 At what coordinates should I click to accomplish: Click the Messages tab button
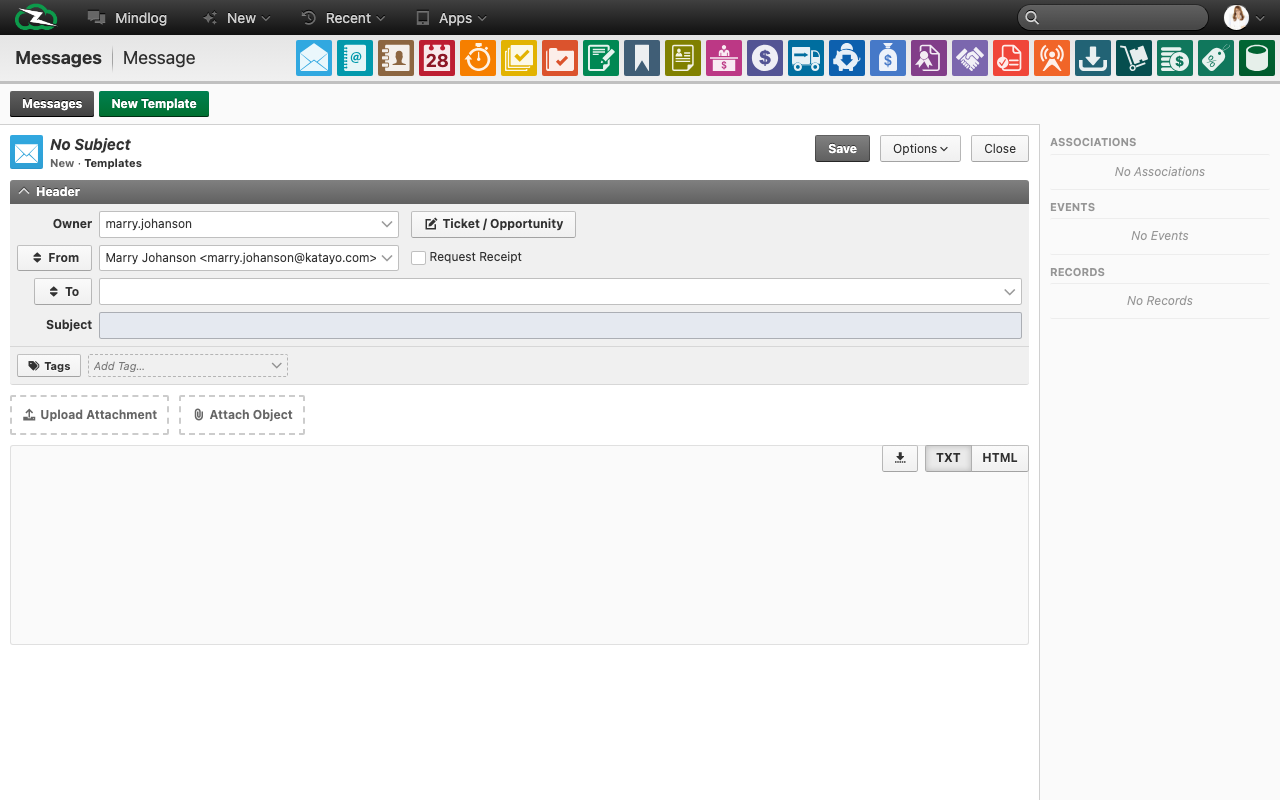[x=52, y=104]
